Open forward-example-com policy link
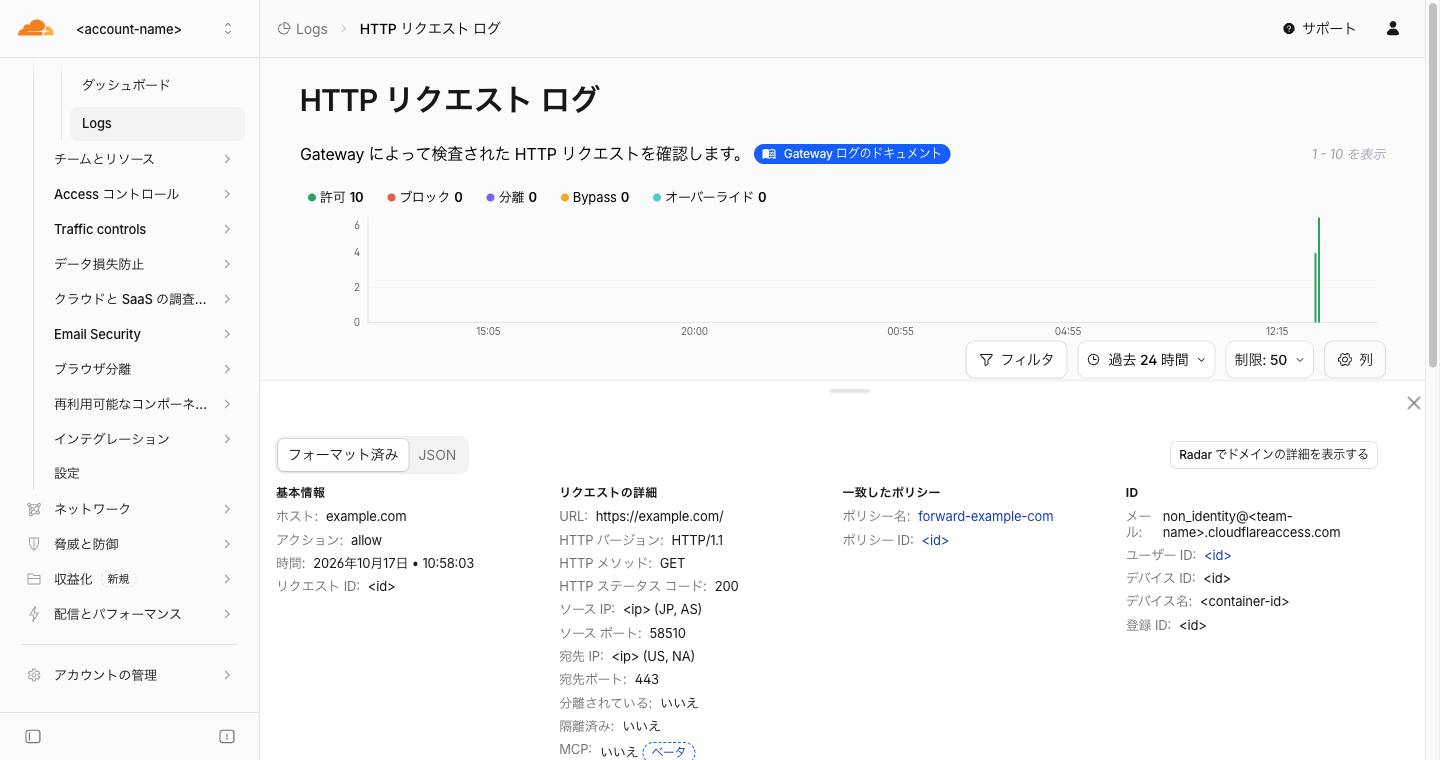 click(x=986, y=517)
